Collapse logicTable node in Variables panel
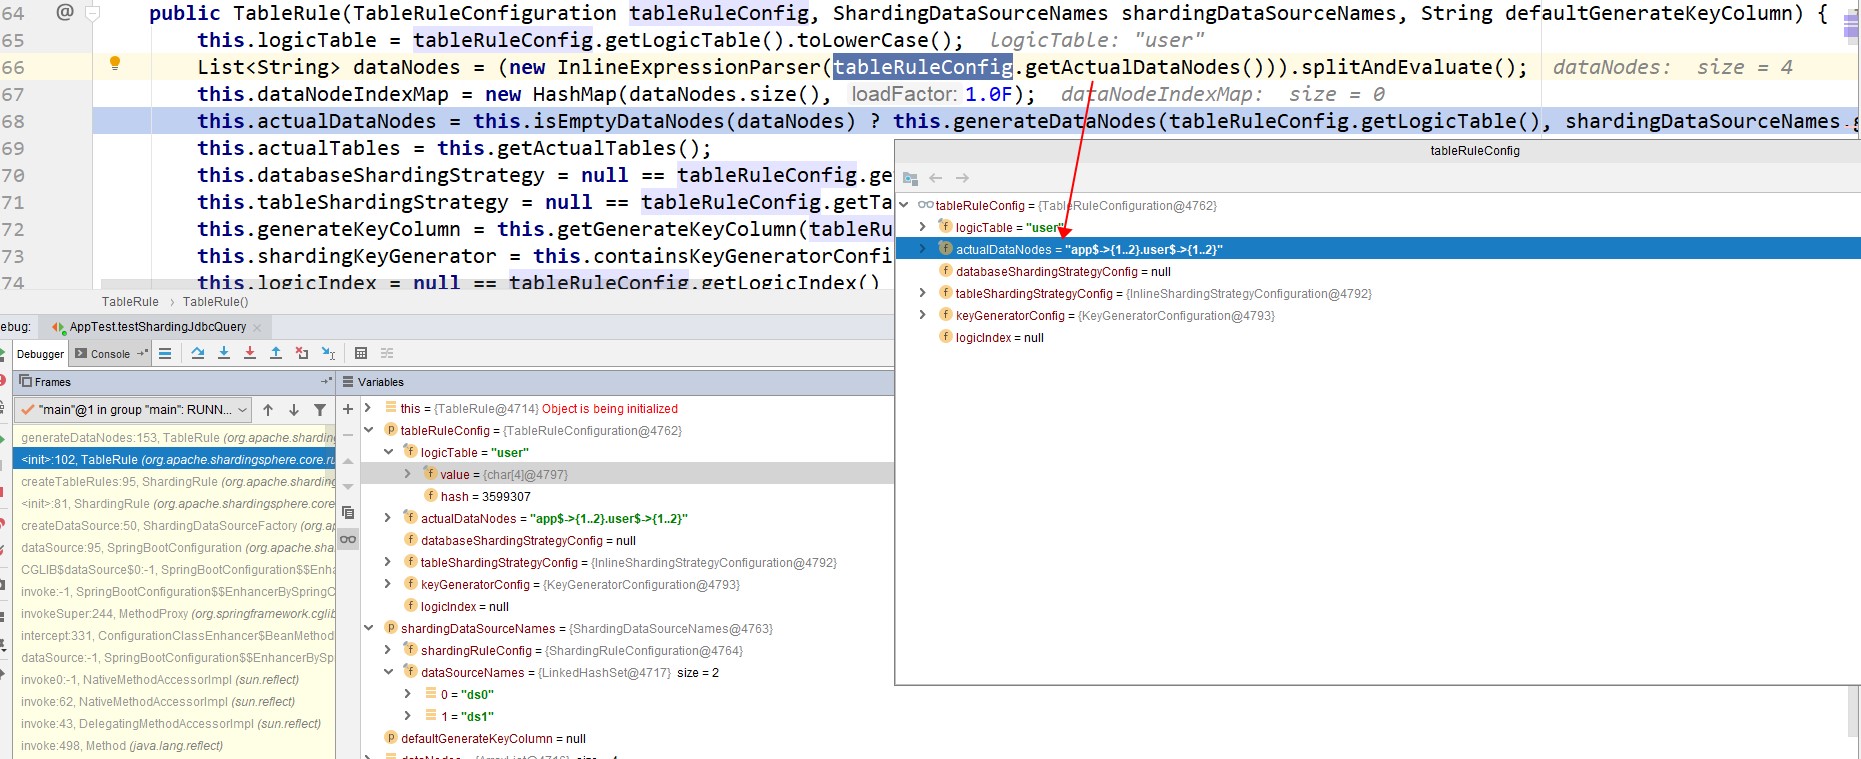 click(x=388, y=452)
